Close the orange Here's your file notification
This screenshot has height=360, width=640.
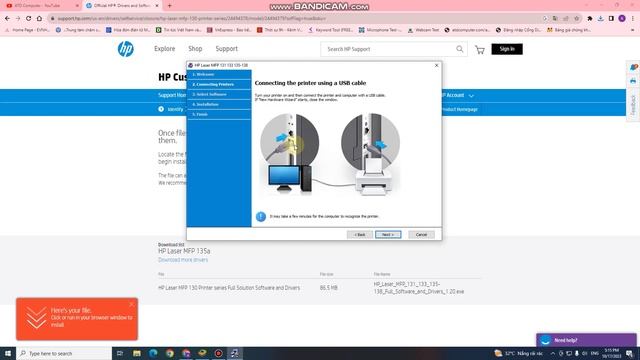pos(131,304)
